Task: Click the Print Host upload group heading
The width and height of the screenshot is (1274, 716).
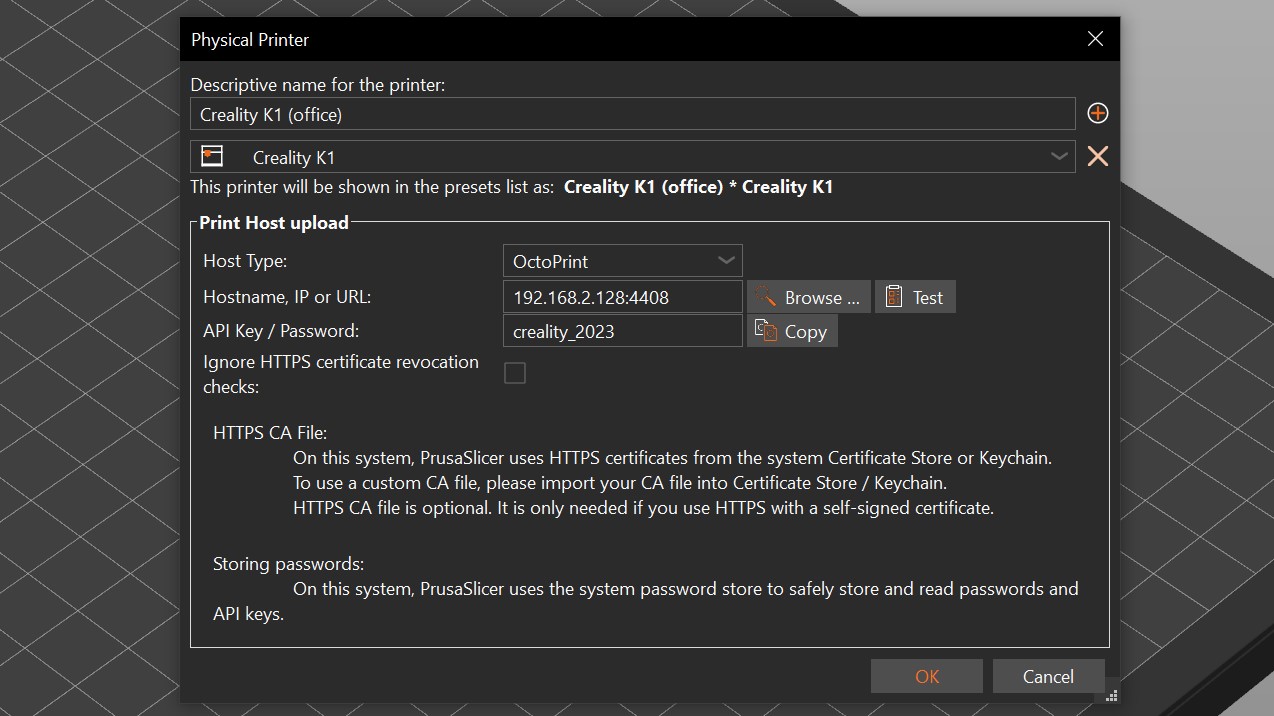Action: [274, 223]
